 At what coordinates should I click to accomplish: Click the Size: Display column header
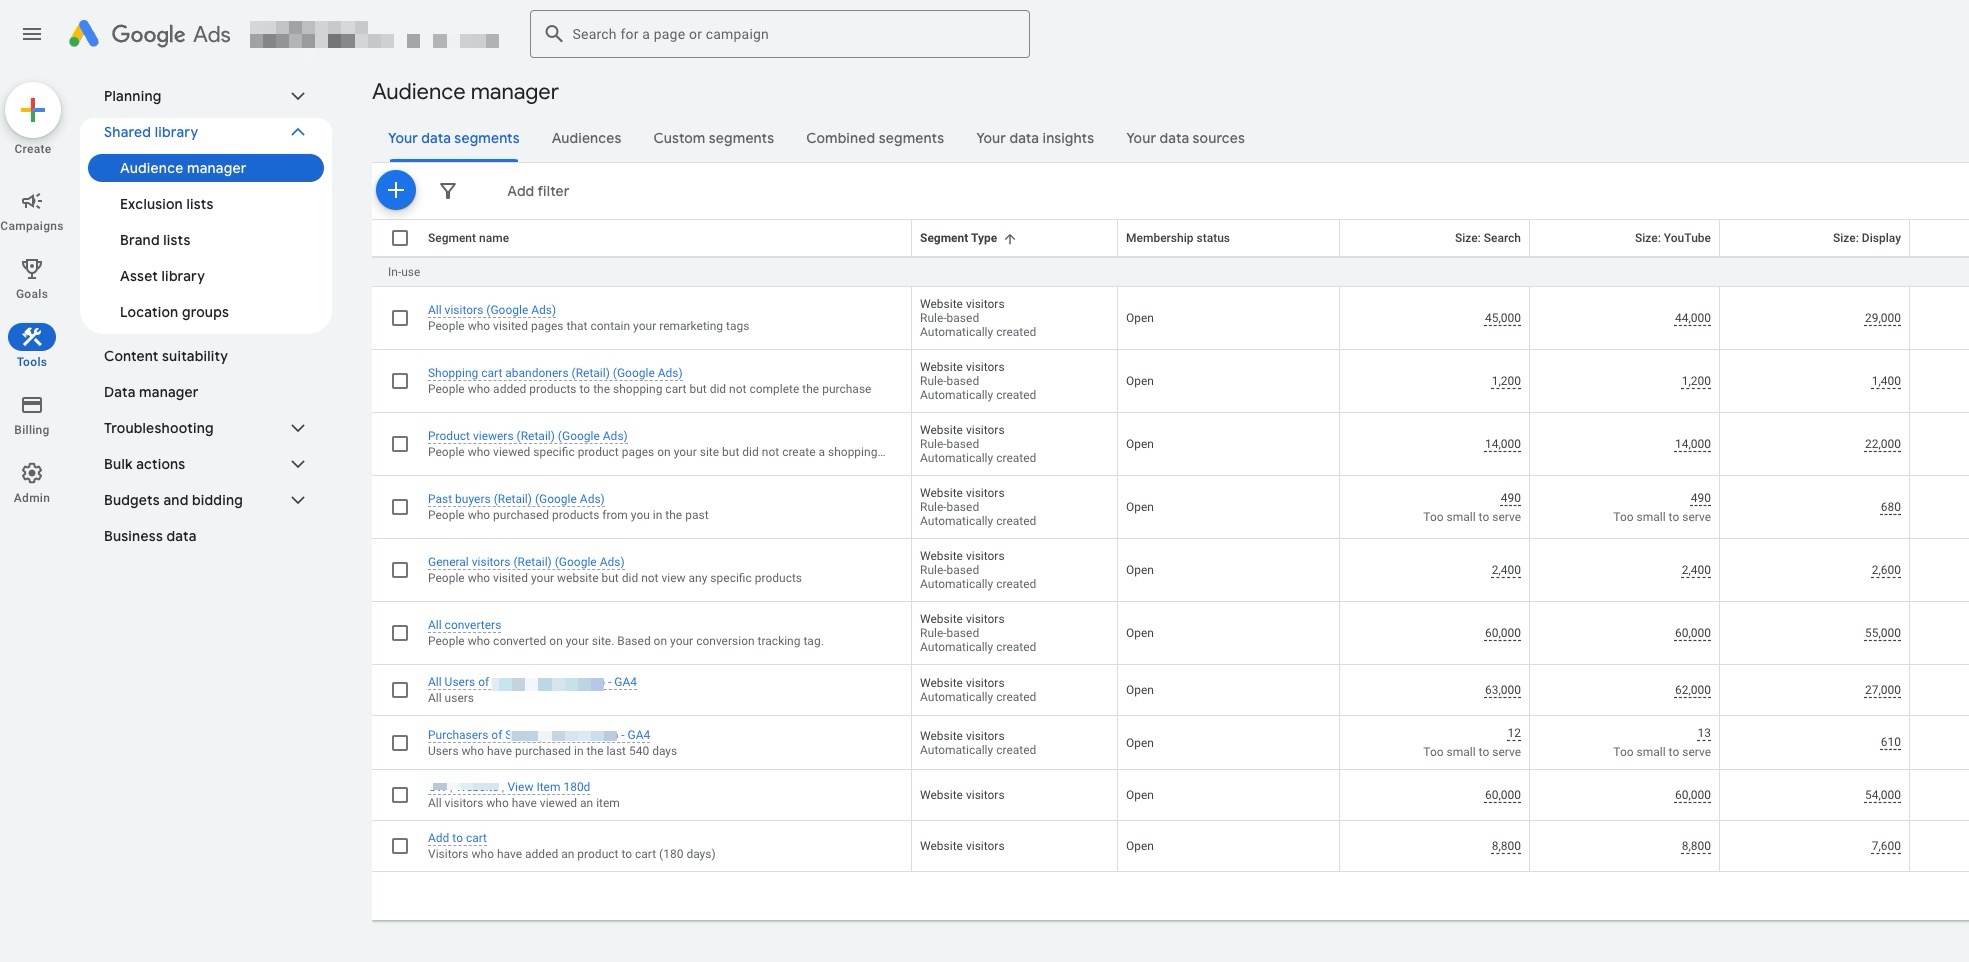pos(1866,238)
